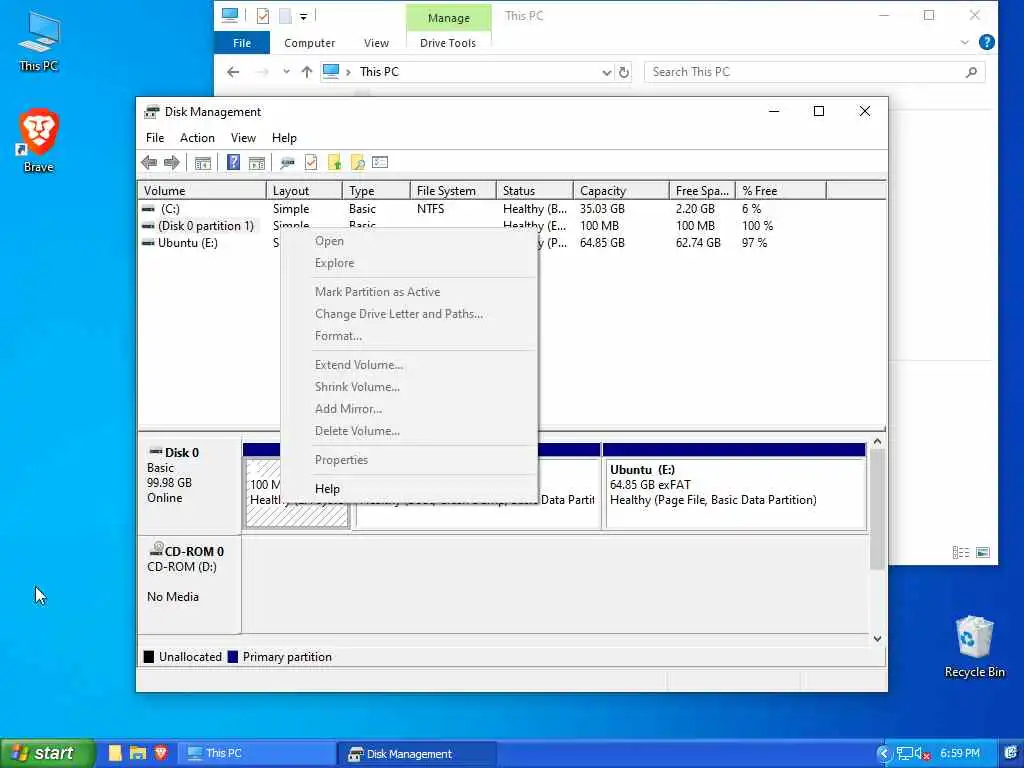Click the back arrow in This PC window
Screen dimensions: 1024x768
pos(233,72)
